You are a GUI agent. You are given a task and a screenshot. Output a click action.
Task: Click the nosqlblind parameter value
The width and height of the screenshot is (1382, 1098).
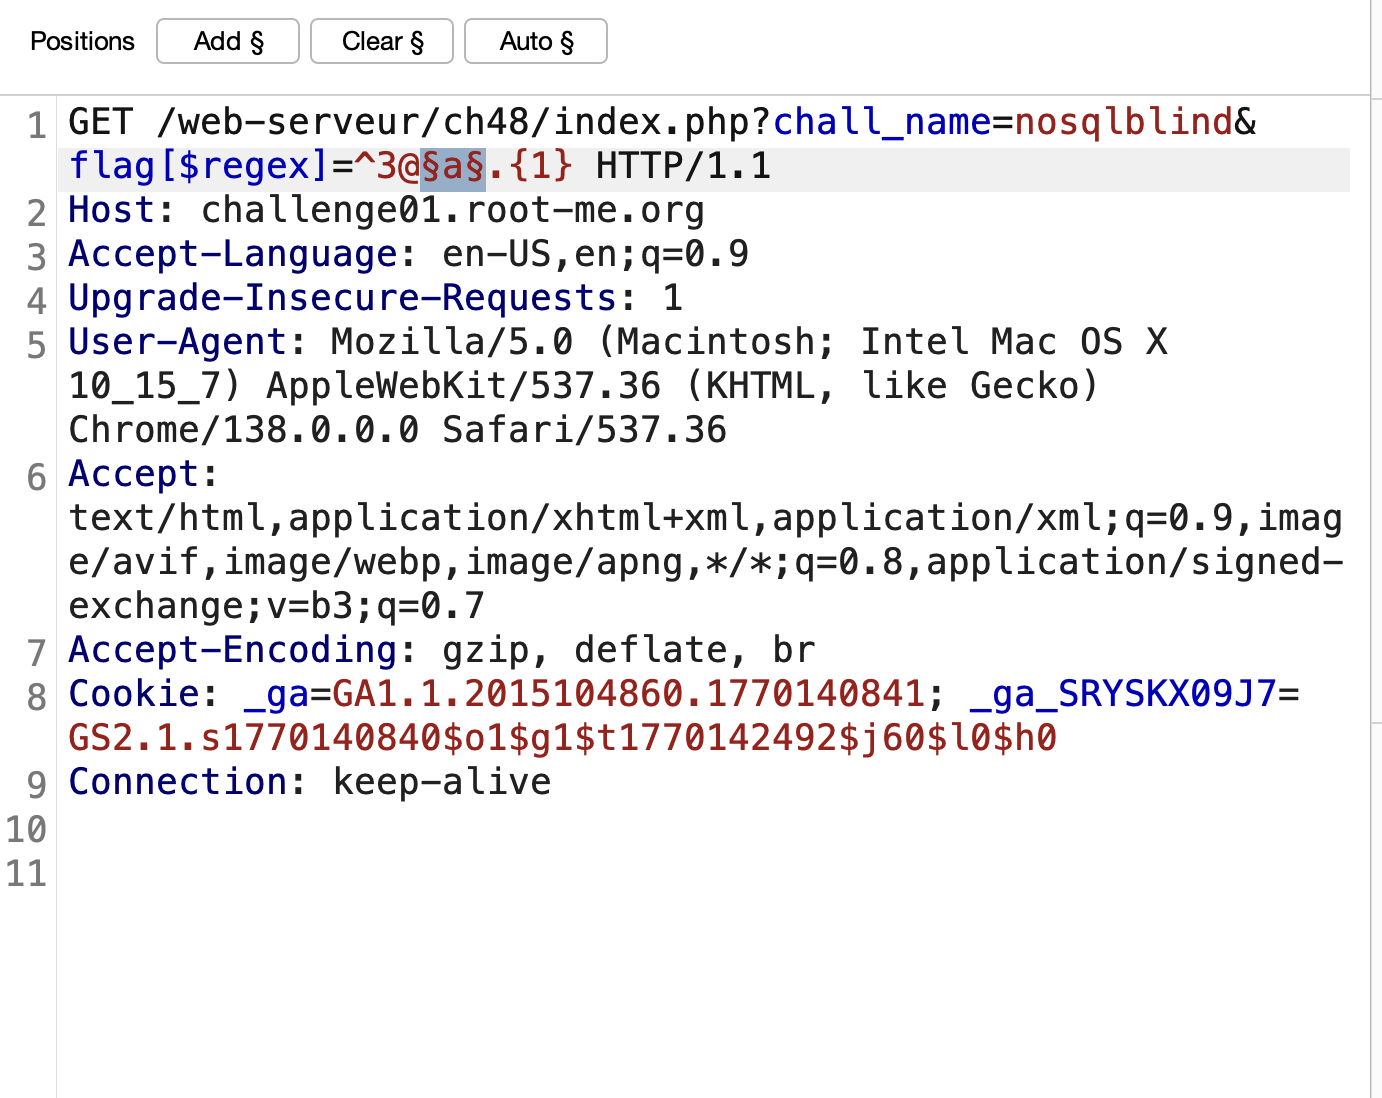click(1124, 122)
